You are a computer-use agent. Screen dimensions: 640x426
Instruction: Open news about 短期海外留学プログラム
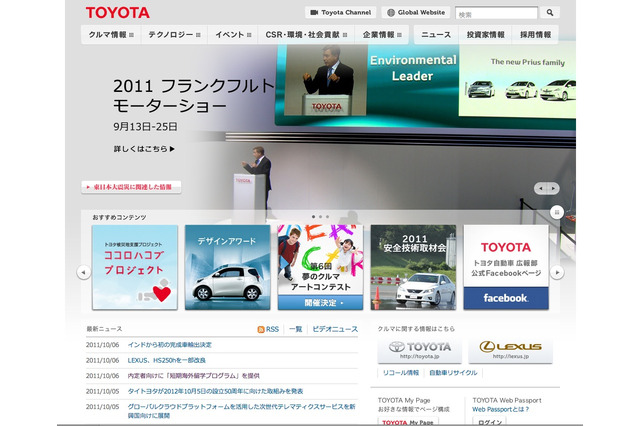tap(193, 376)
